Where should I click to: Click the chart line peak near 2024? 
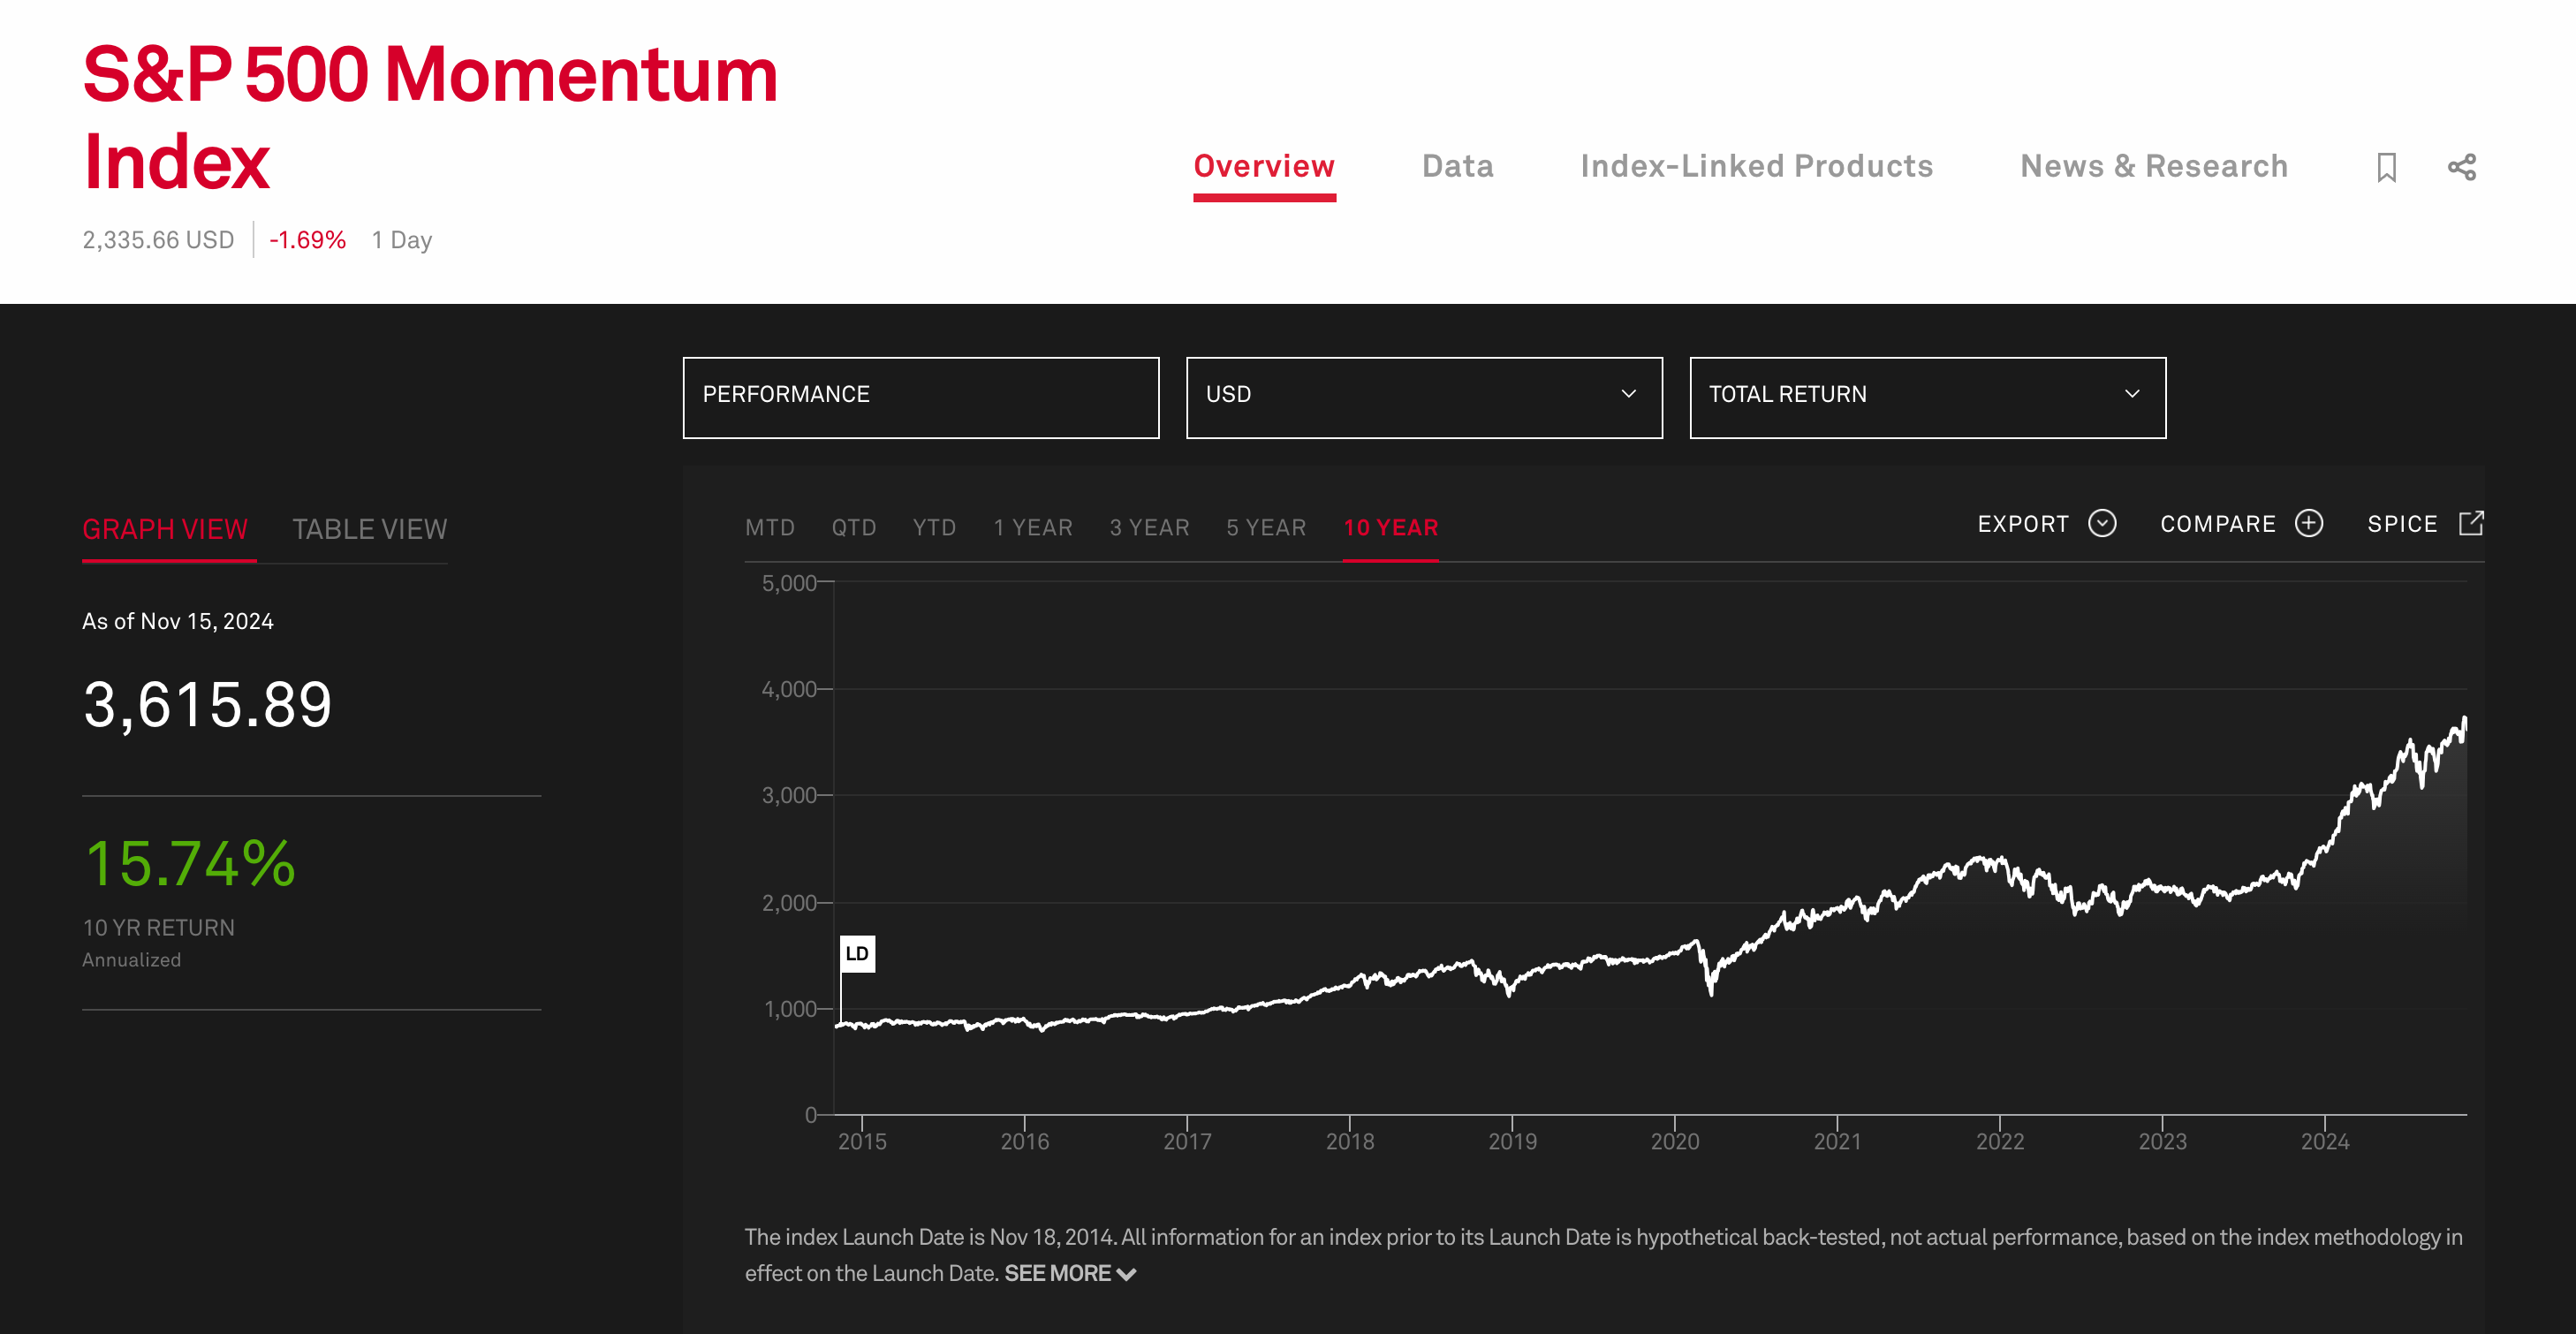(2463, 720)
